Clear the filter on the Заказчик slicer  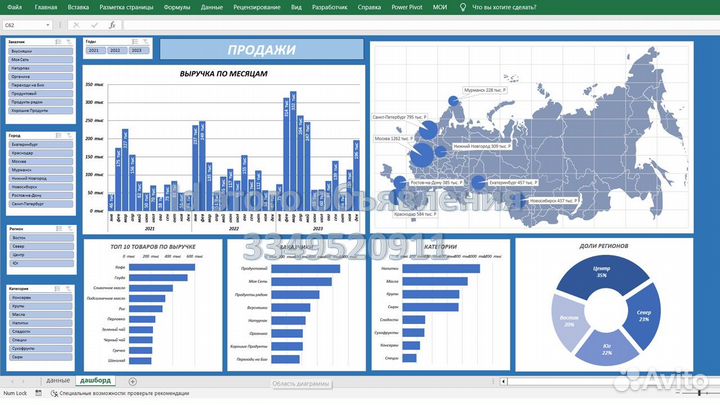(x=69, y=42)
